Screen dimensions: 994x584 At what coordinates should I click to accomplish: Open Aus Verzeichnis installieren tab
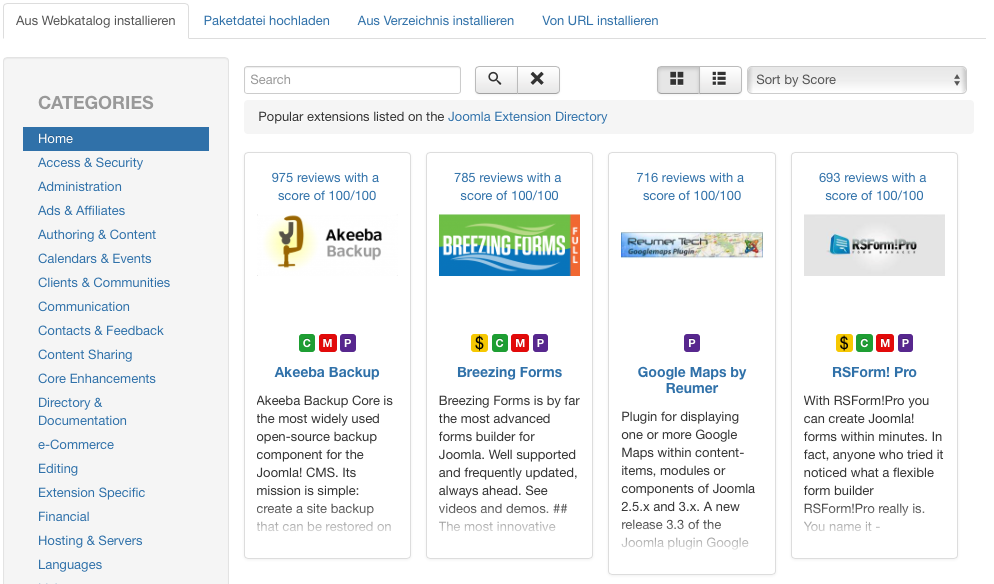(x=436, y=21)
